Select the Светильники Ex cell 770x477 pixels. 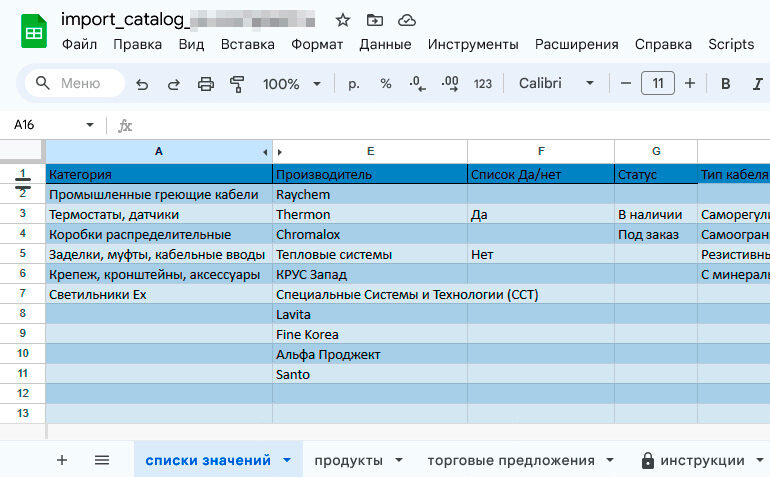159,295
